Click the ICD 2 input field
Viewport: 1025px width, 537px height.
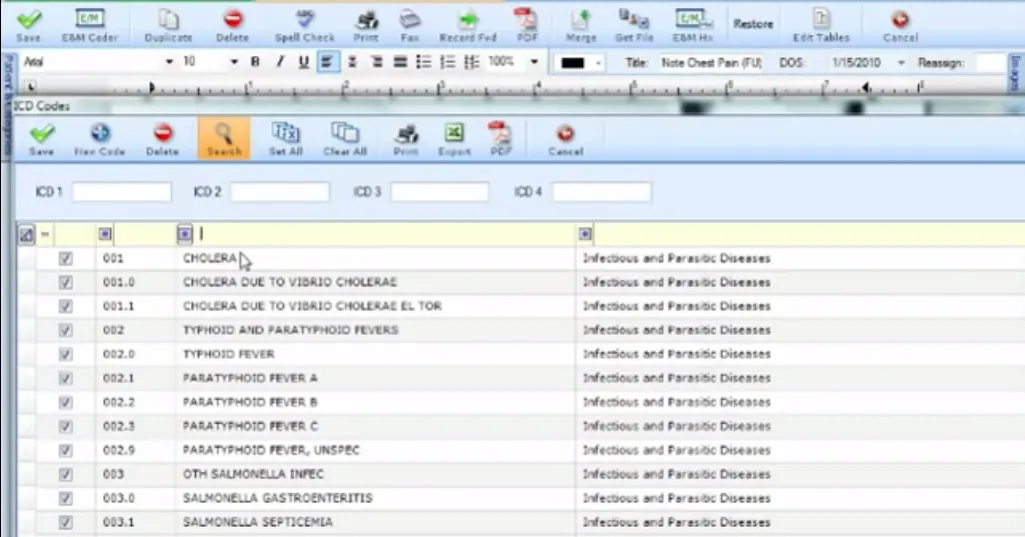click(x=280, y=192)
